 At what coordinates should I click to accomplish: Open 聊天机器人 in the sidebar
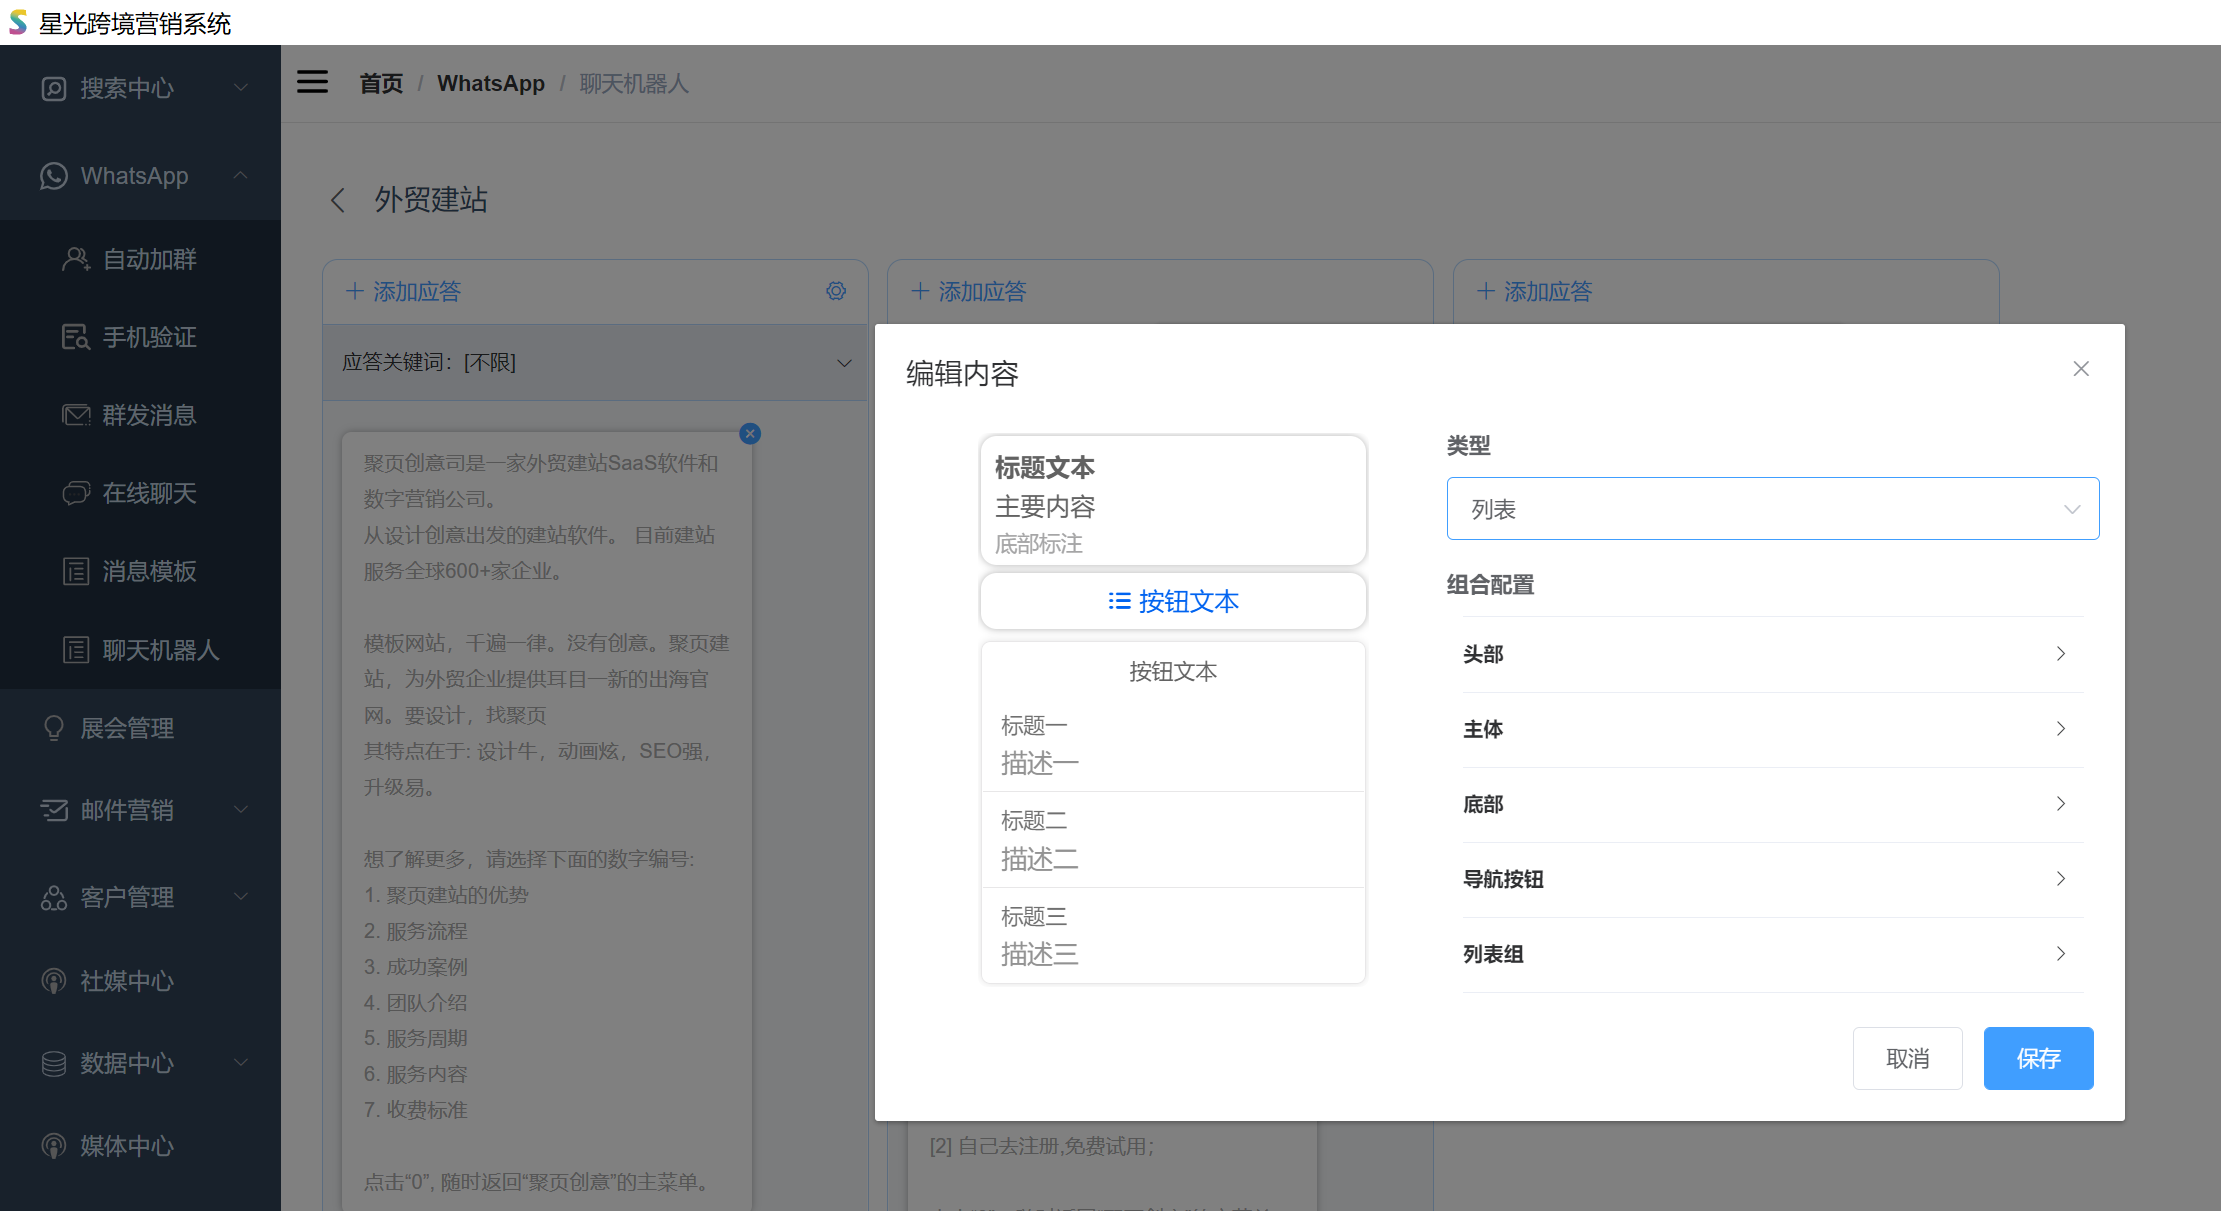click(x=159, y=650)
